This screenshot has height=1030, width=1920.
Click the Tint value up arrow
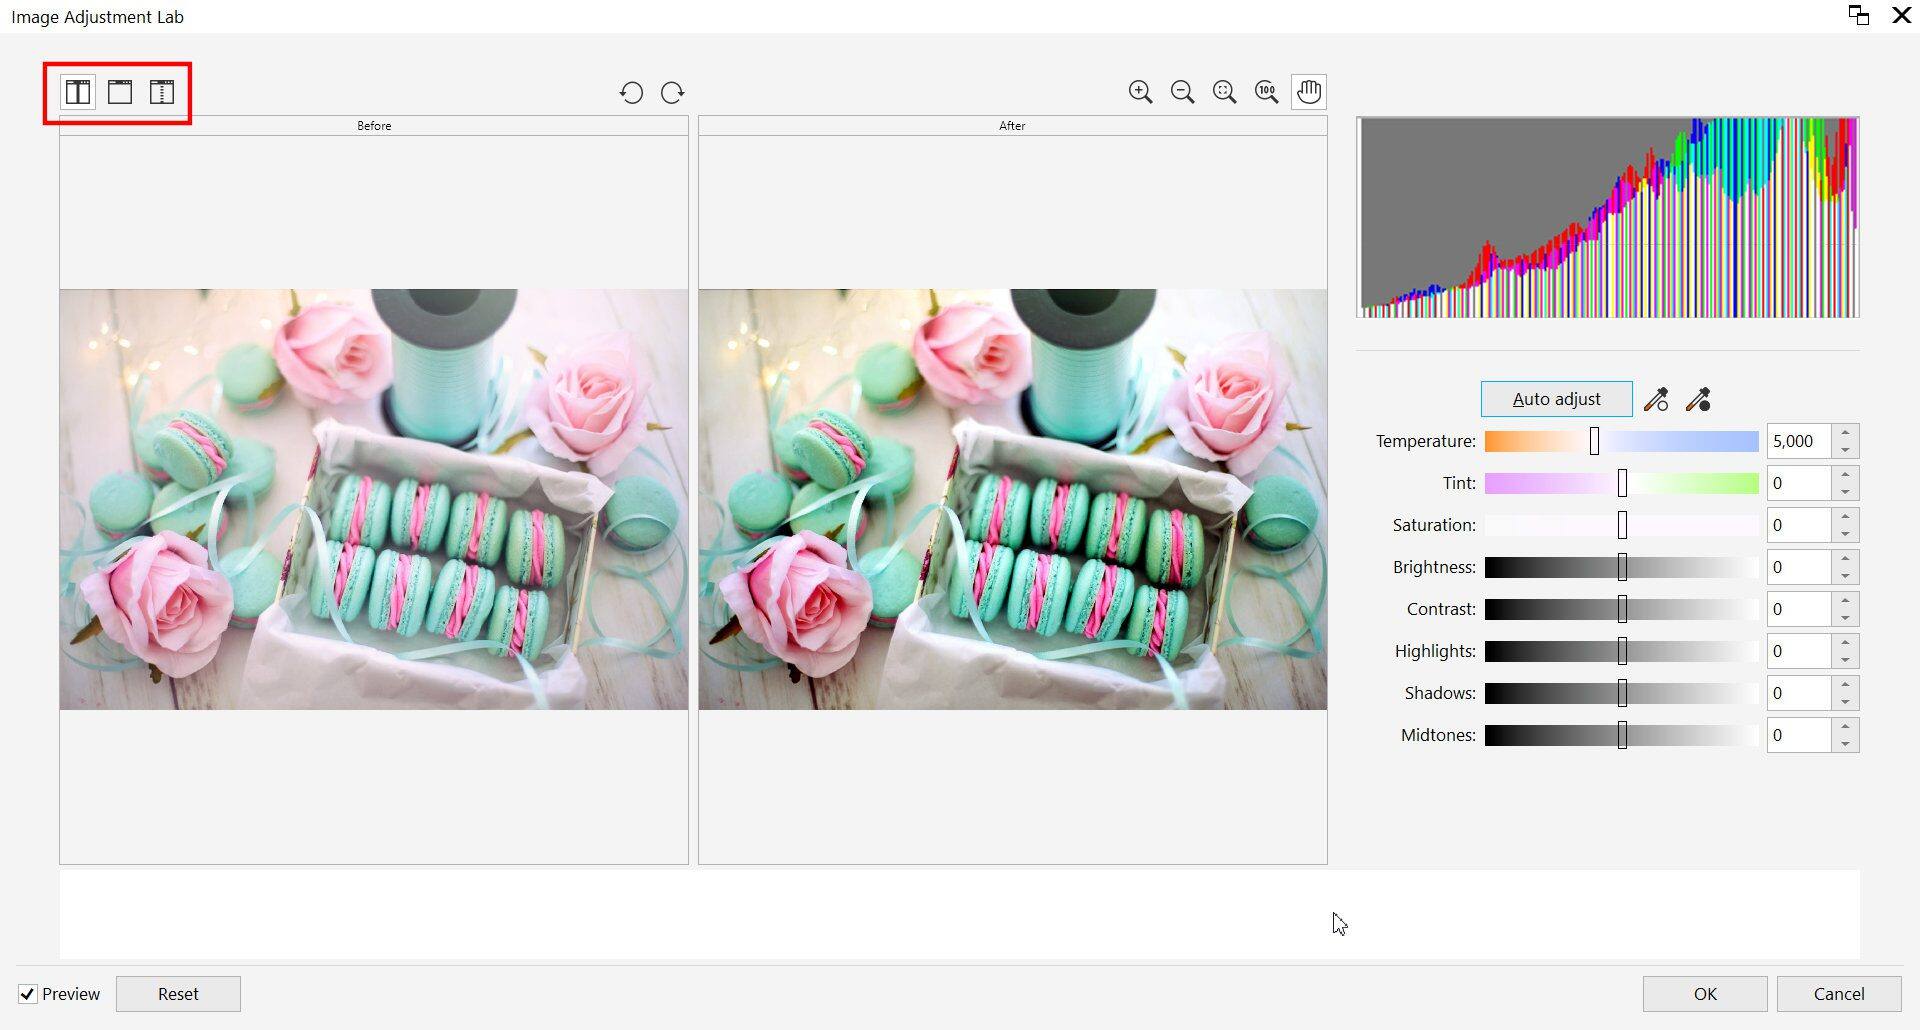point(1846,477)
